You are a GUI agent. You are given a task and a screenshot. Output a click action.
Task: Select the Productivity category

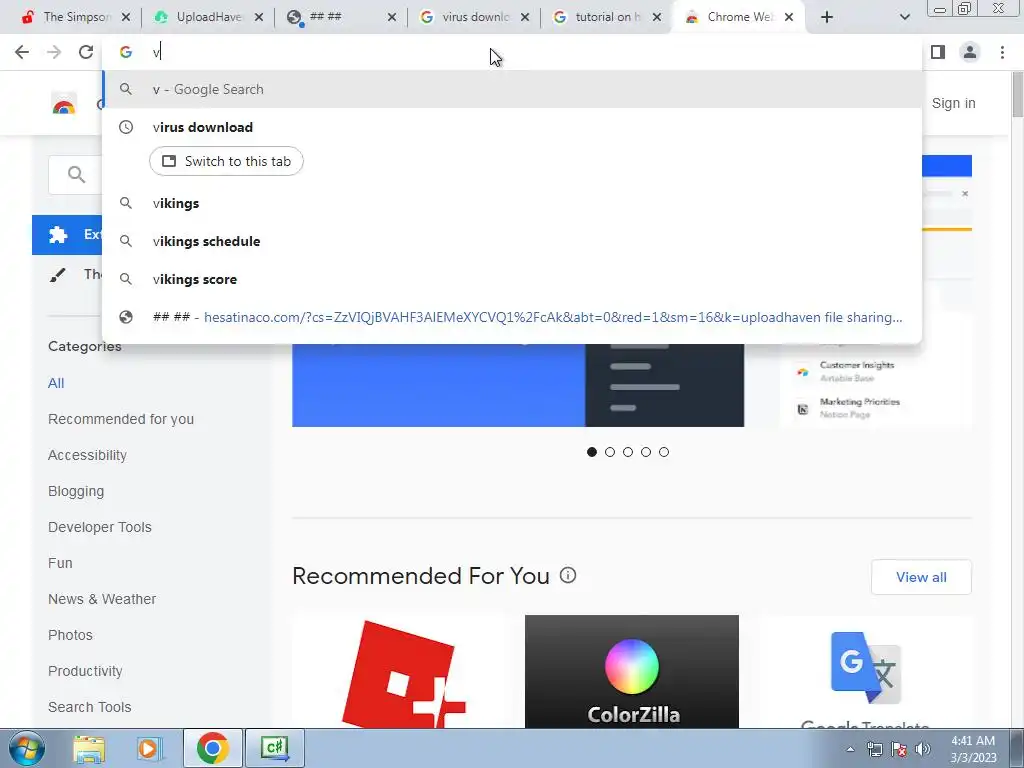[86, 671]
